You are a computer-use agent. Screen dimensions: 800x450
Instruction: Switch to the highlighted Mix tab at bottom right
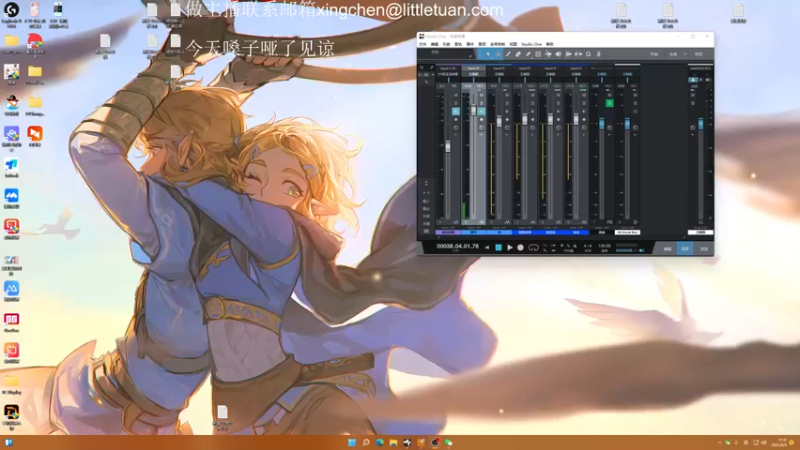click(x=685, y=249)
